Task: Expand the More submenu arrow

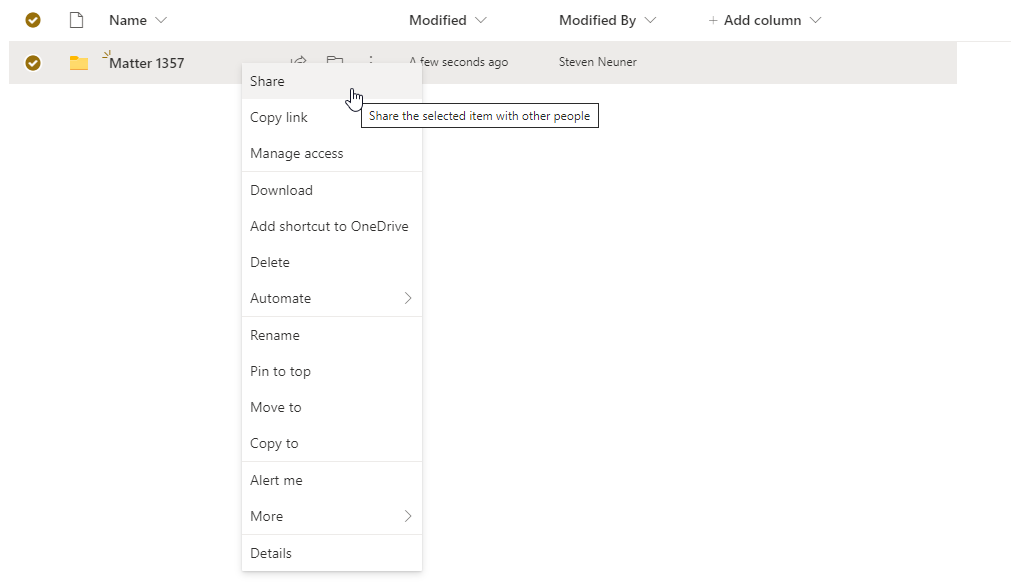Action: 407,516
